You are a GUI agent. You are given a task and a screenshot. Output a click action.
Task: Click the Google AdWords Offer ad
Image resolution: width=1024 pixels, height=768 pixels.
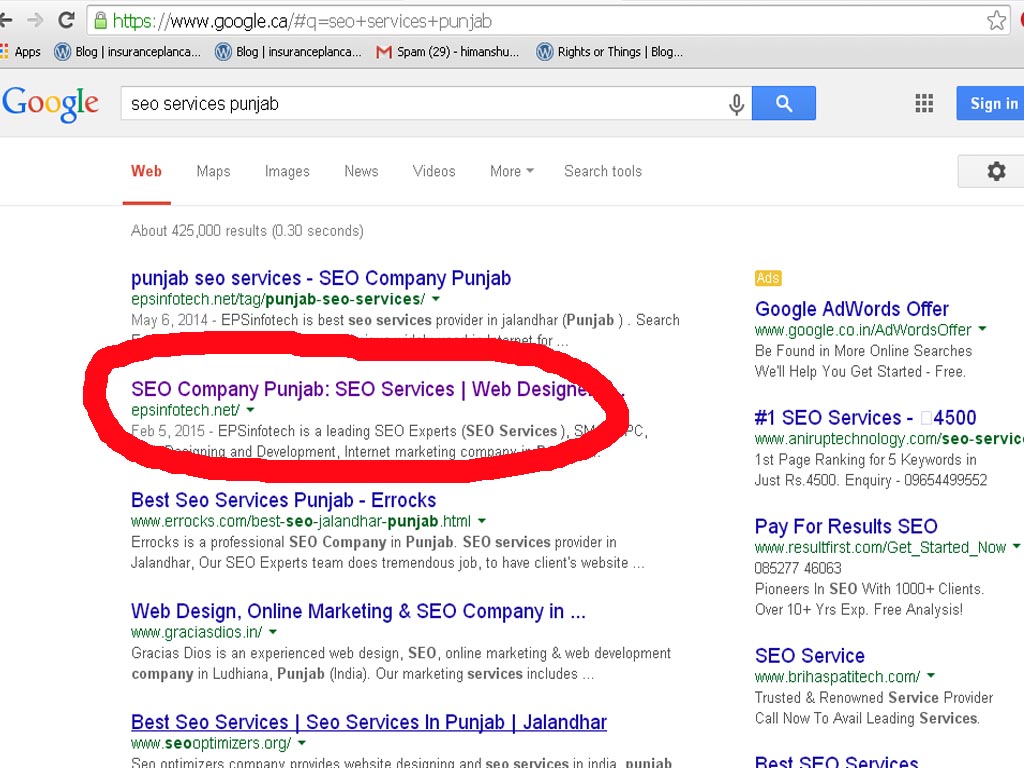tap(852, 309)
